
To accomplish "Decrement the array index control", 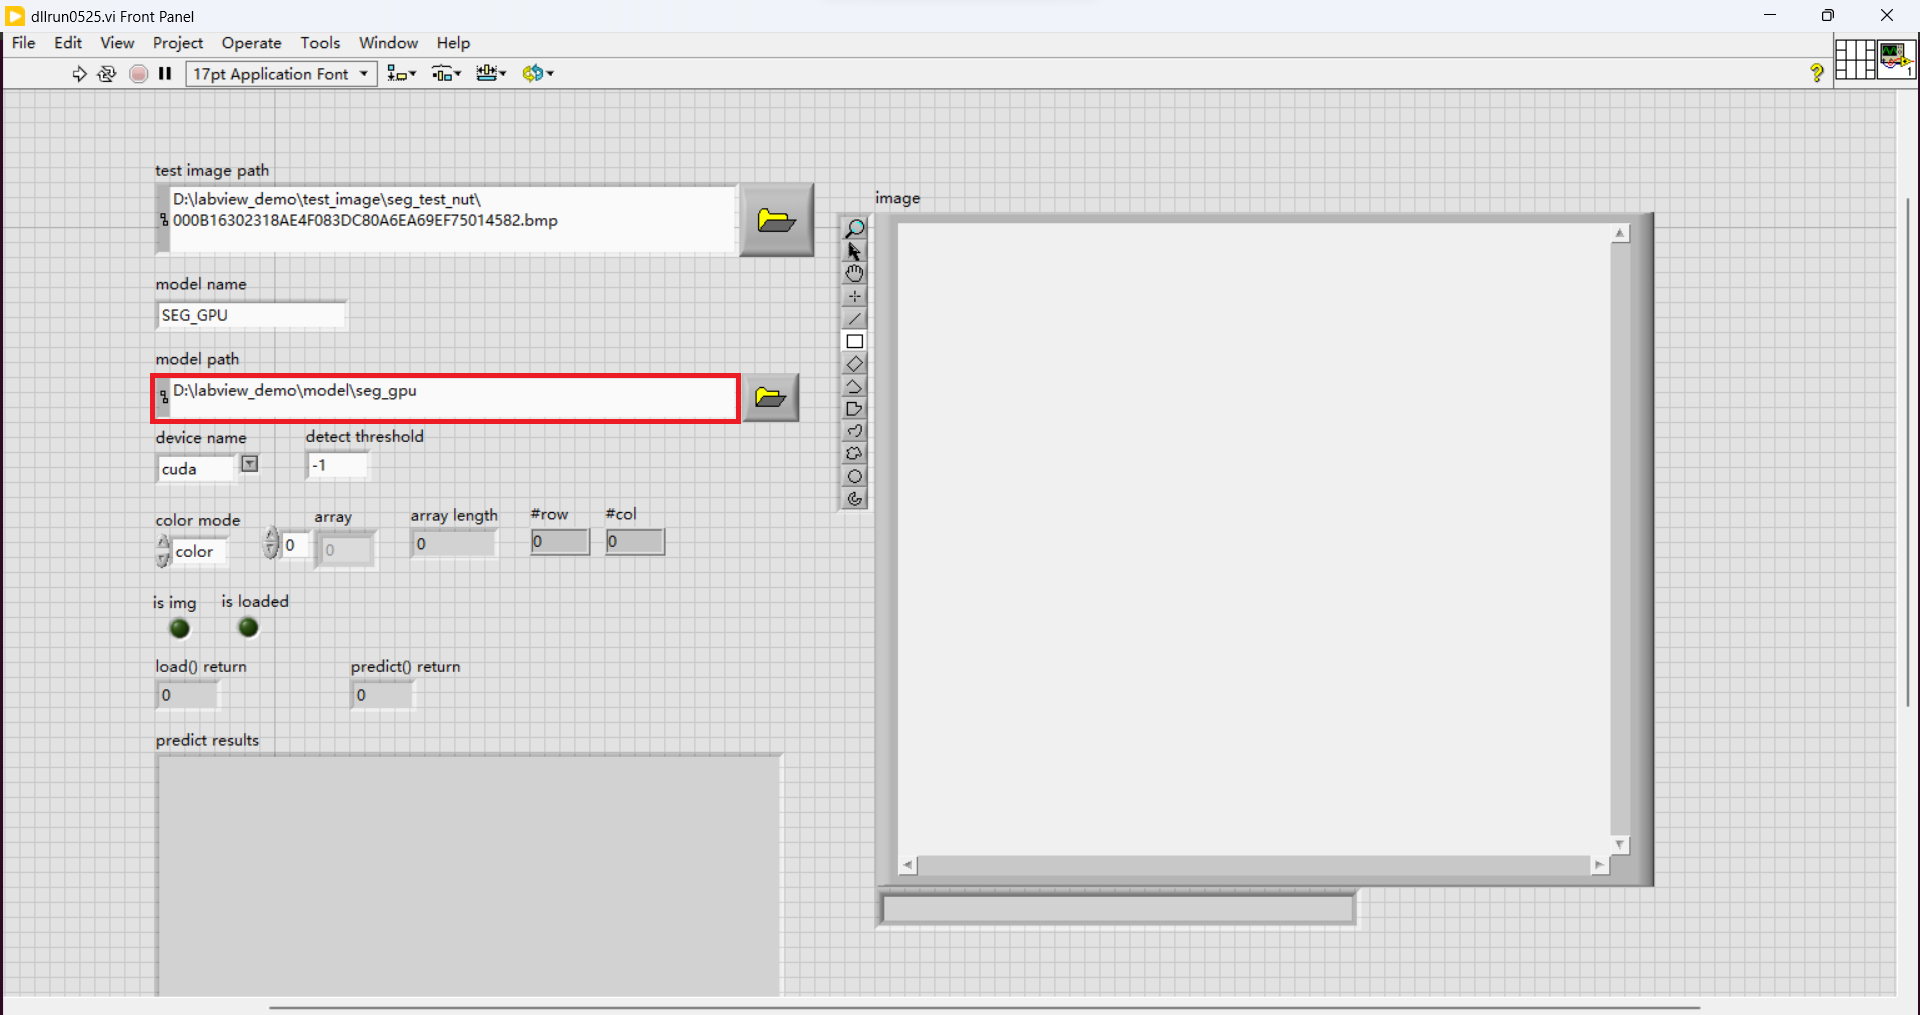I will pos(271,551).
